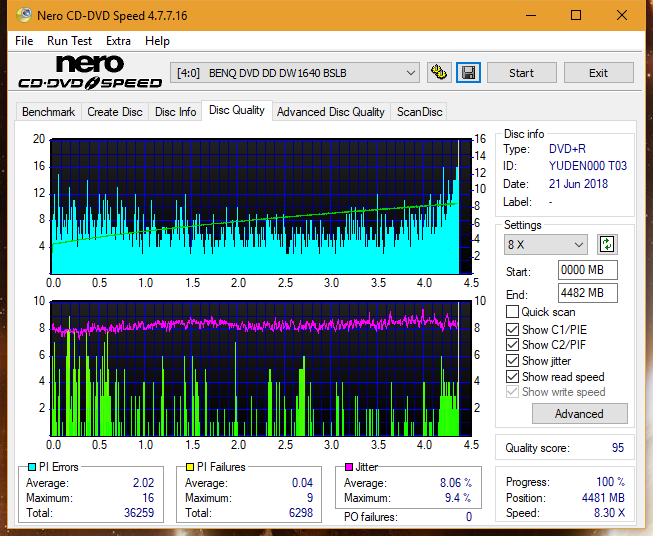The width and height of the screenshot is (653, 536).
Task: Click the PO failures value 0
Action: (x=469, y=517)
